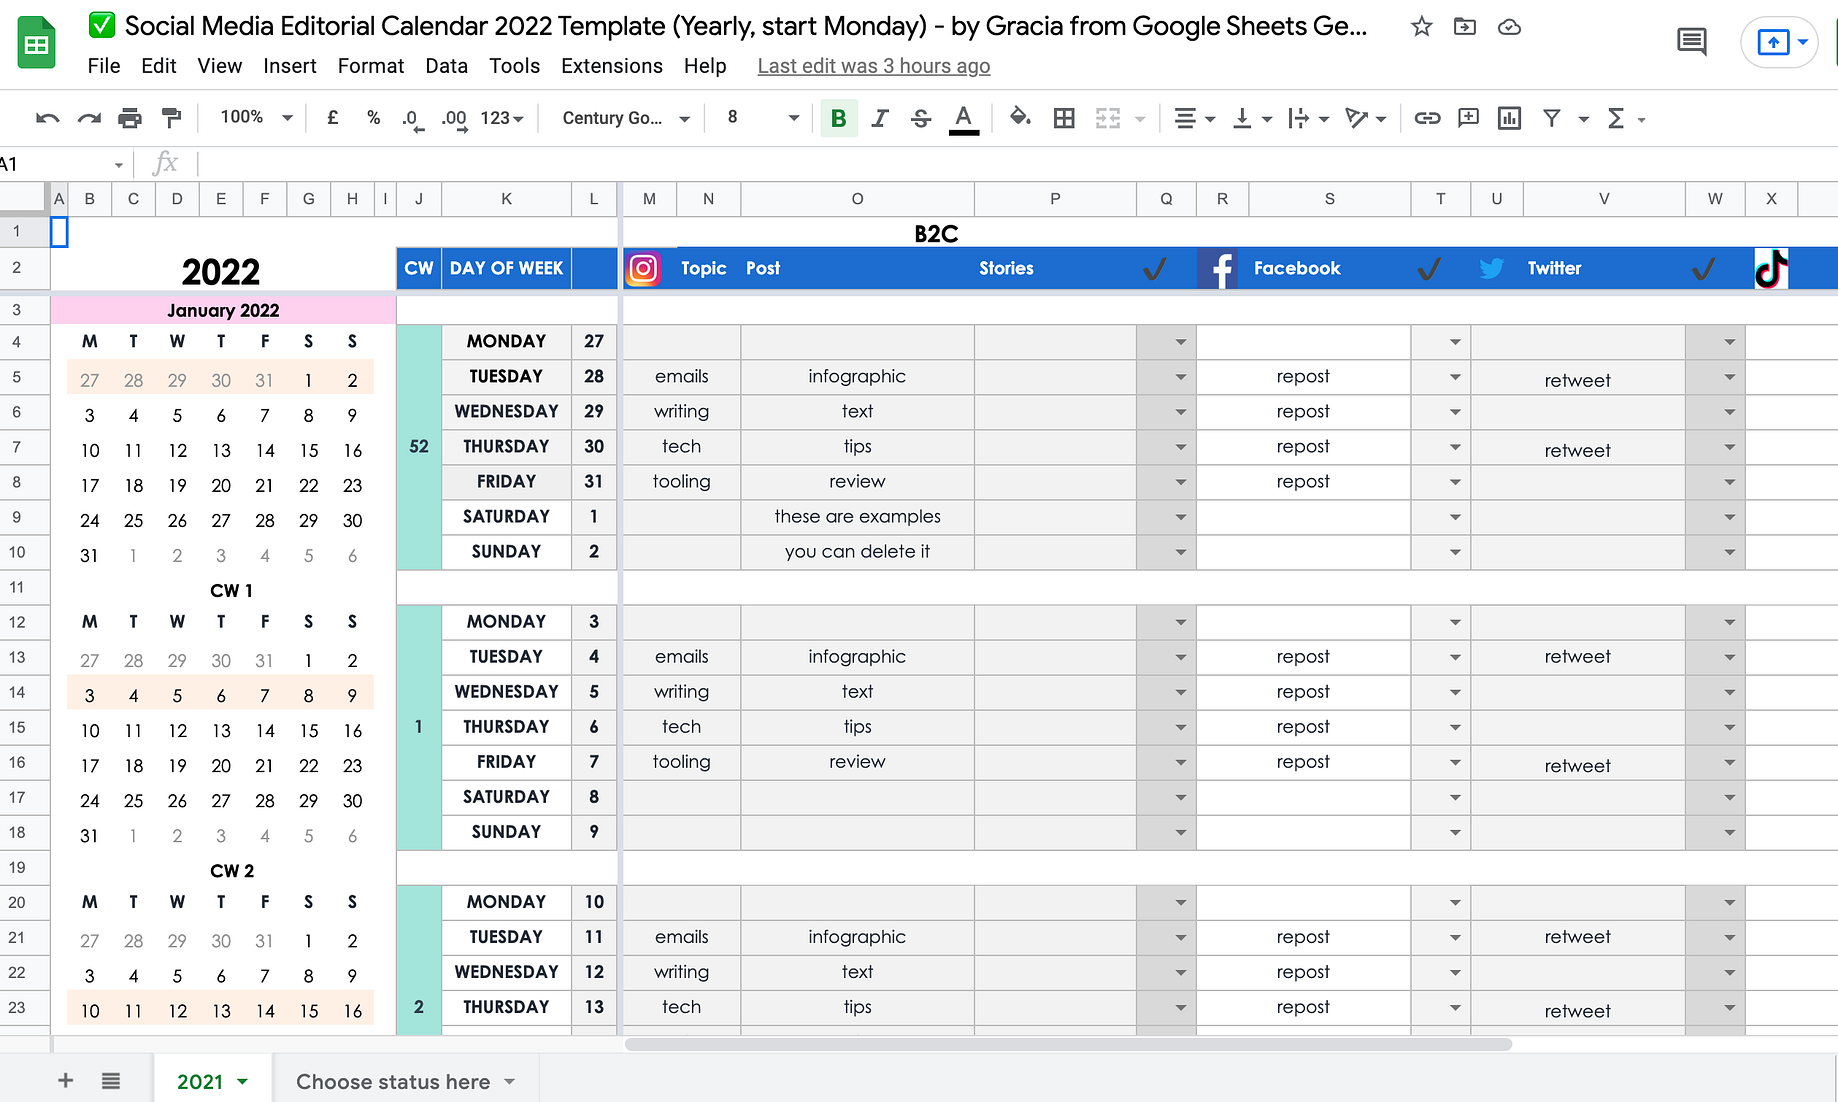Screen dimensions: 1838x1102
Task: Open the 2021 sheet tab menu
Action: pos(240,1081)
